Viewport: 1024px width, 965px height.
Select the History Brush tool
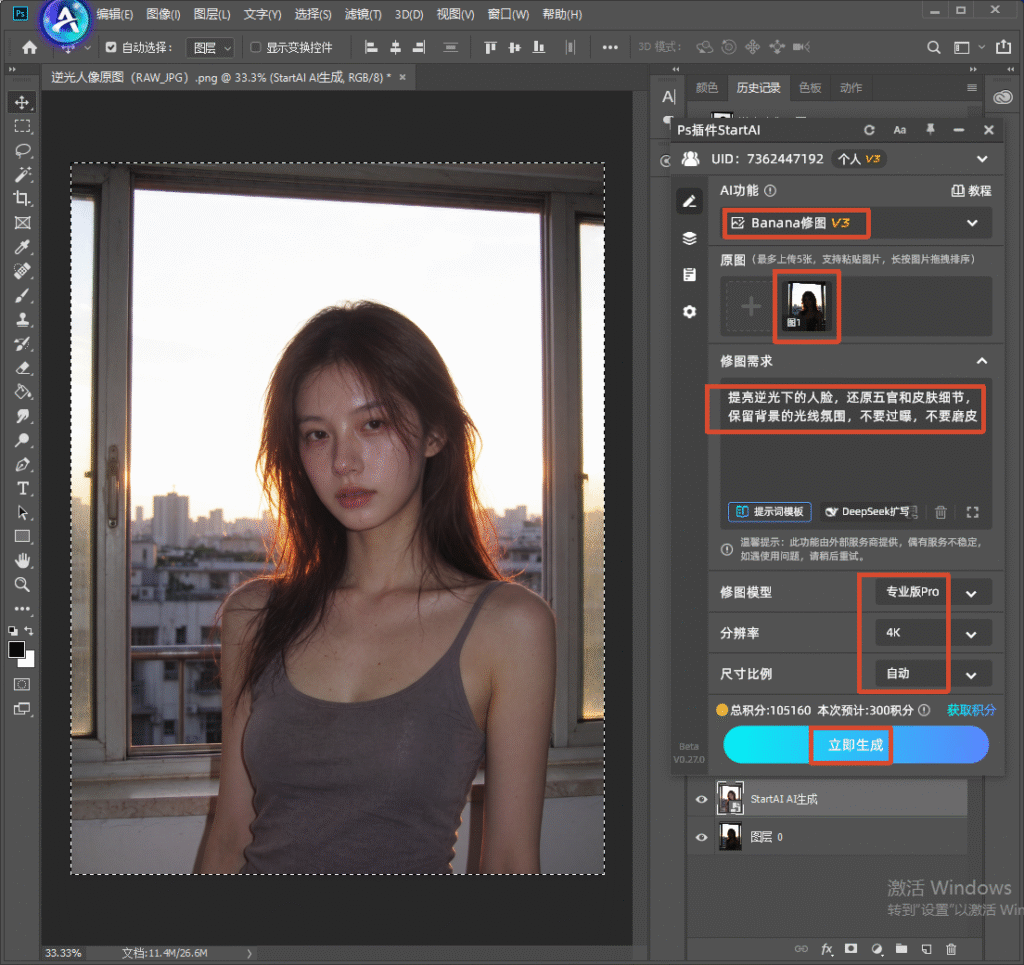pyautogui.click(x=22, y=343)
